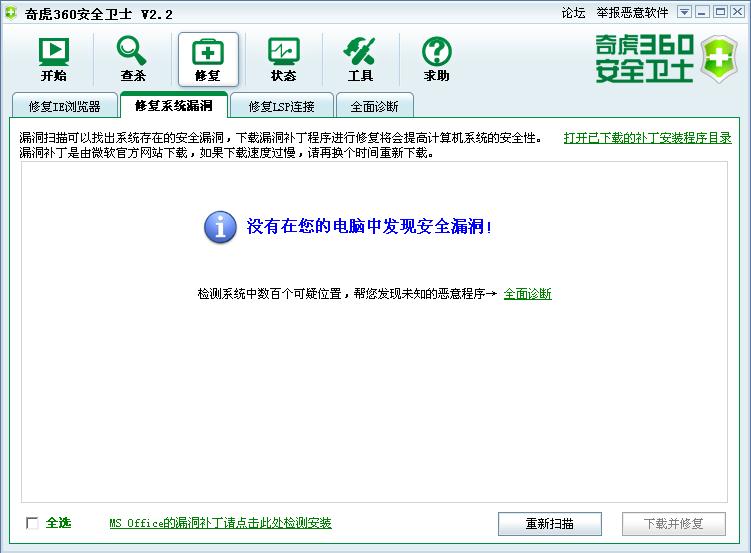This screenshot has width=751, height=553.
Task: Open the 论坛 forum link
Action: point(573,13)
